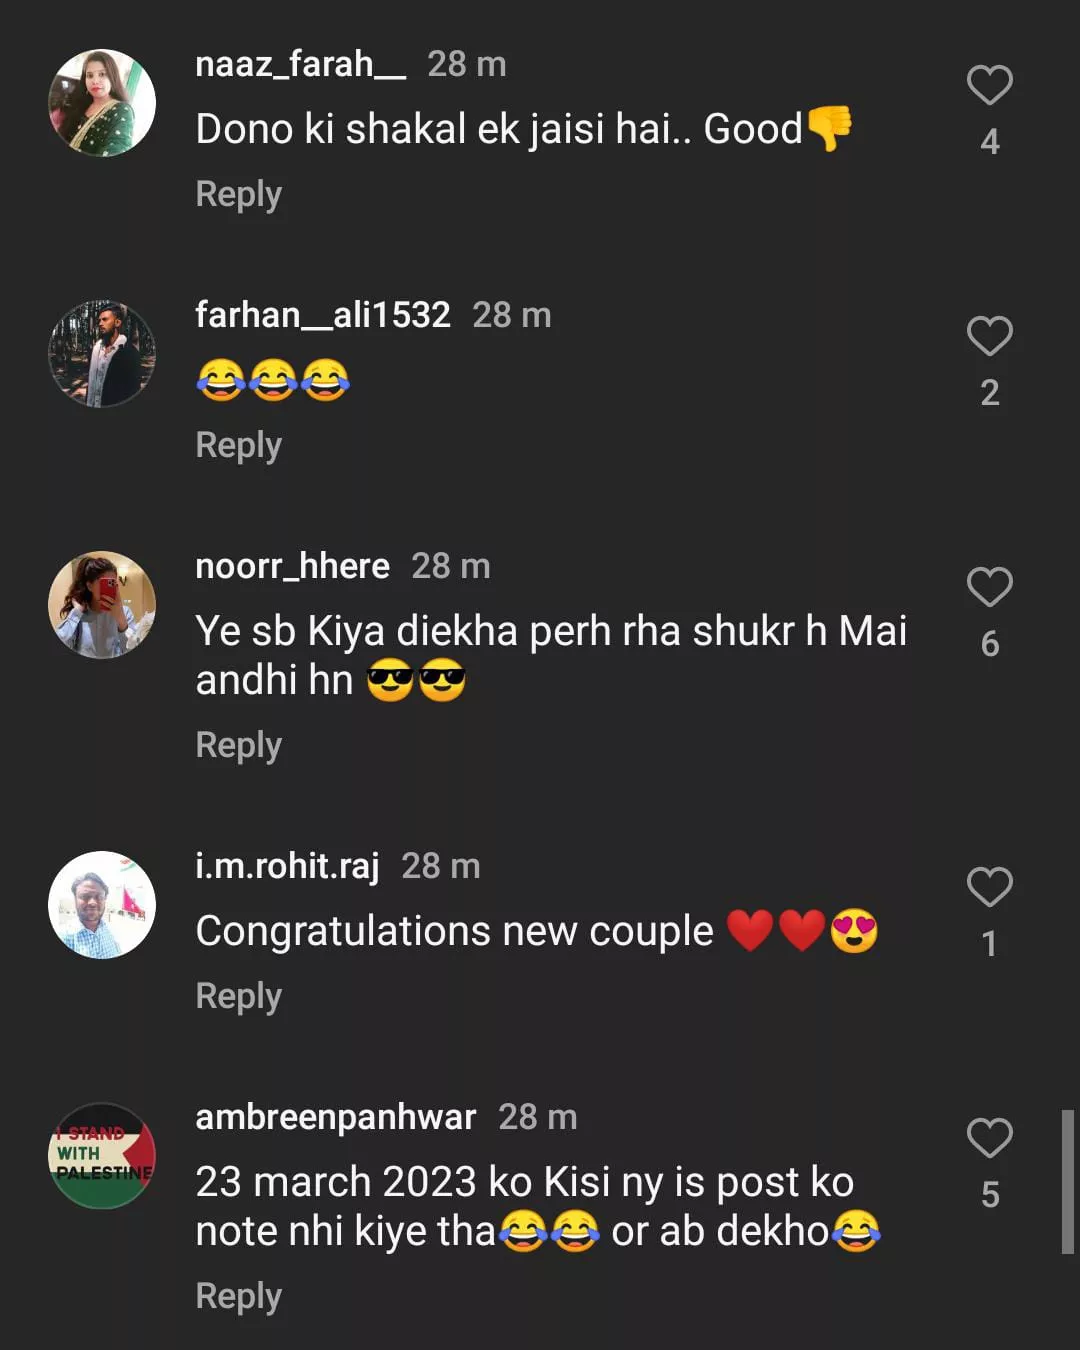Like noorr_hhere's comment
The height and width of the screenshot is (1350, 1080).
(989, 587)
